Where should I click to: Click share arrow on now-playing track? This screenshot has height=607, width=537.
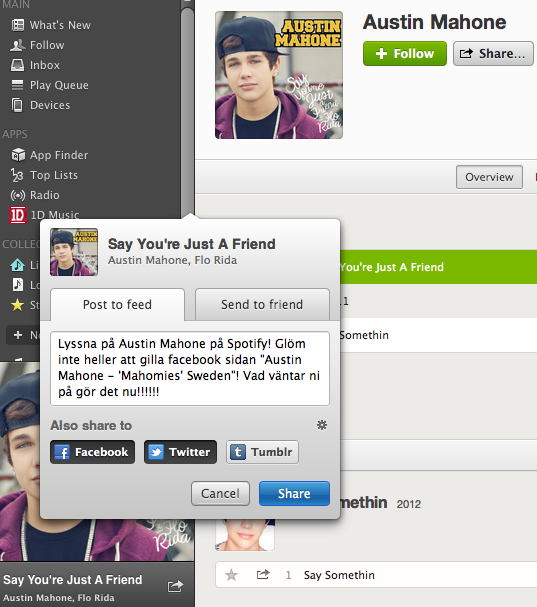175,586
